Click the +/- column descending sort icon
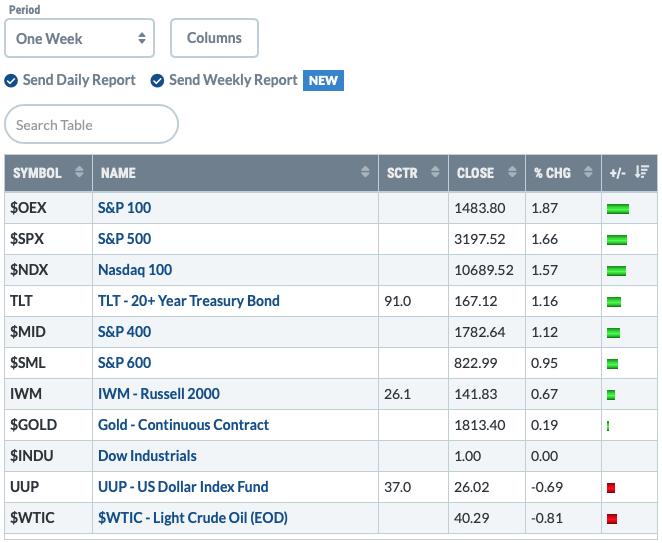The height and width of the screenshot is (543, 662). click(642, 172)
